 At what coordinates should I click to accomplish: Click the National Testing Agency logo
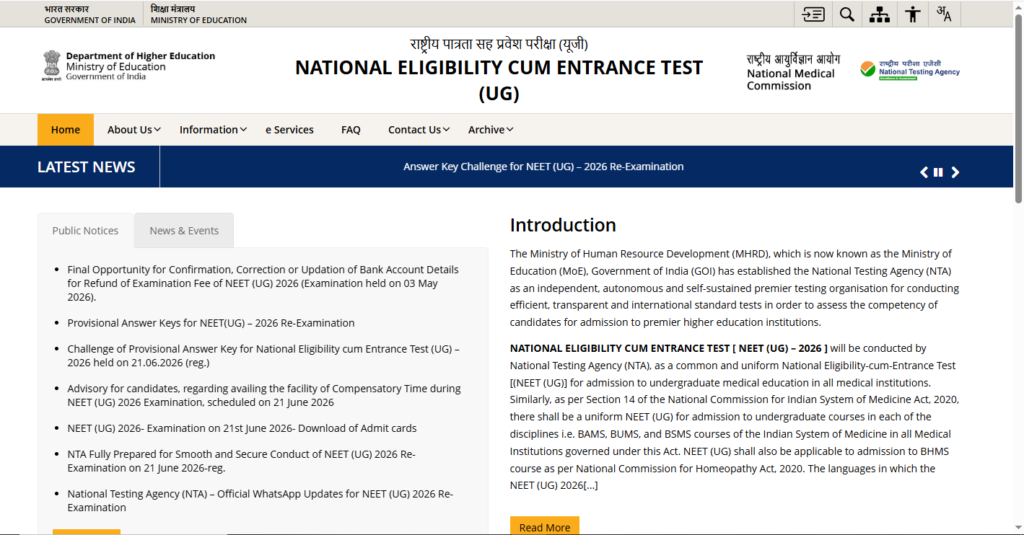[x=910, y=69]
